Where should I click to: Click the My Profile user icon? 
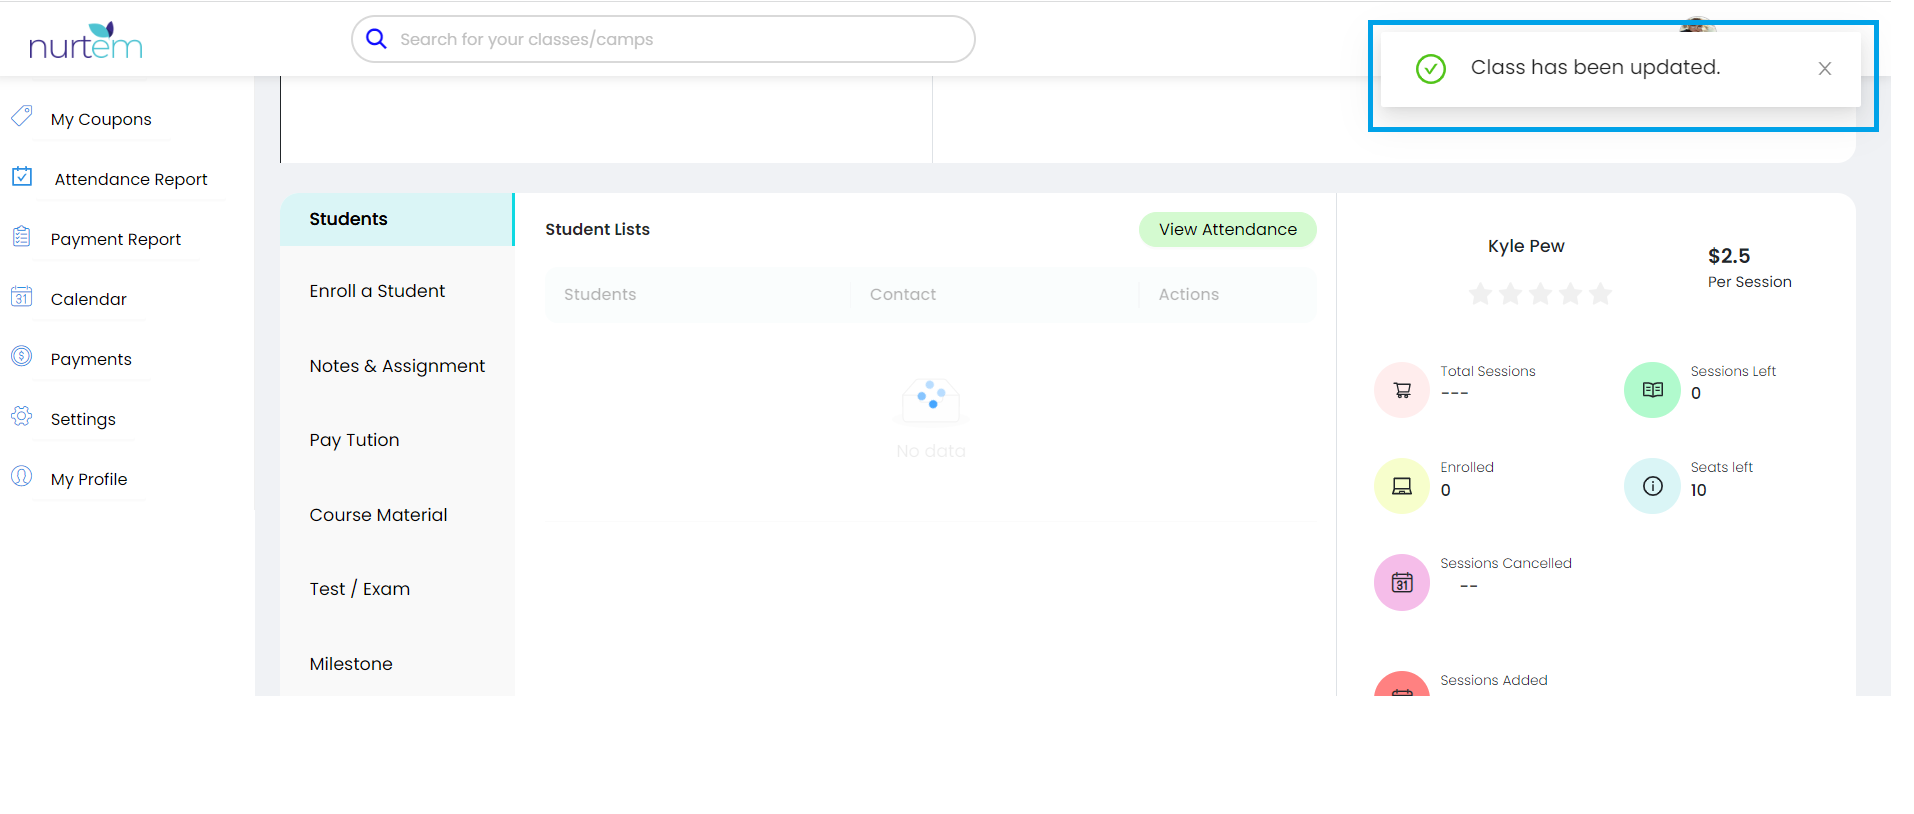click(22, 476)
